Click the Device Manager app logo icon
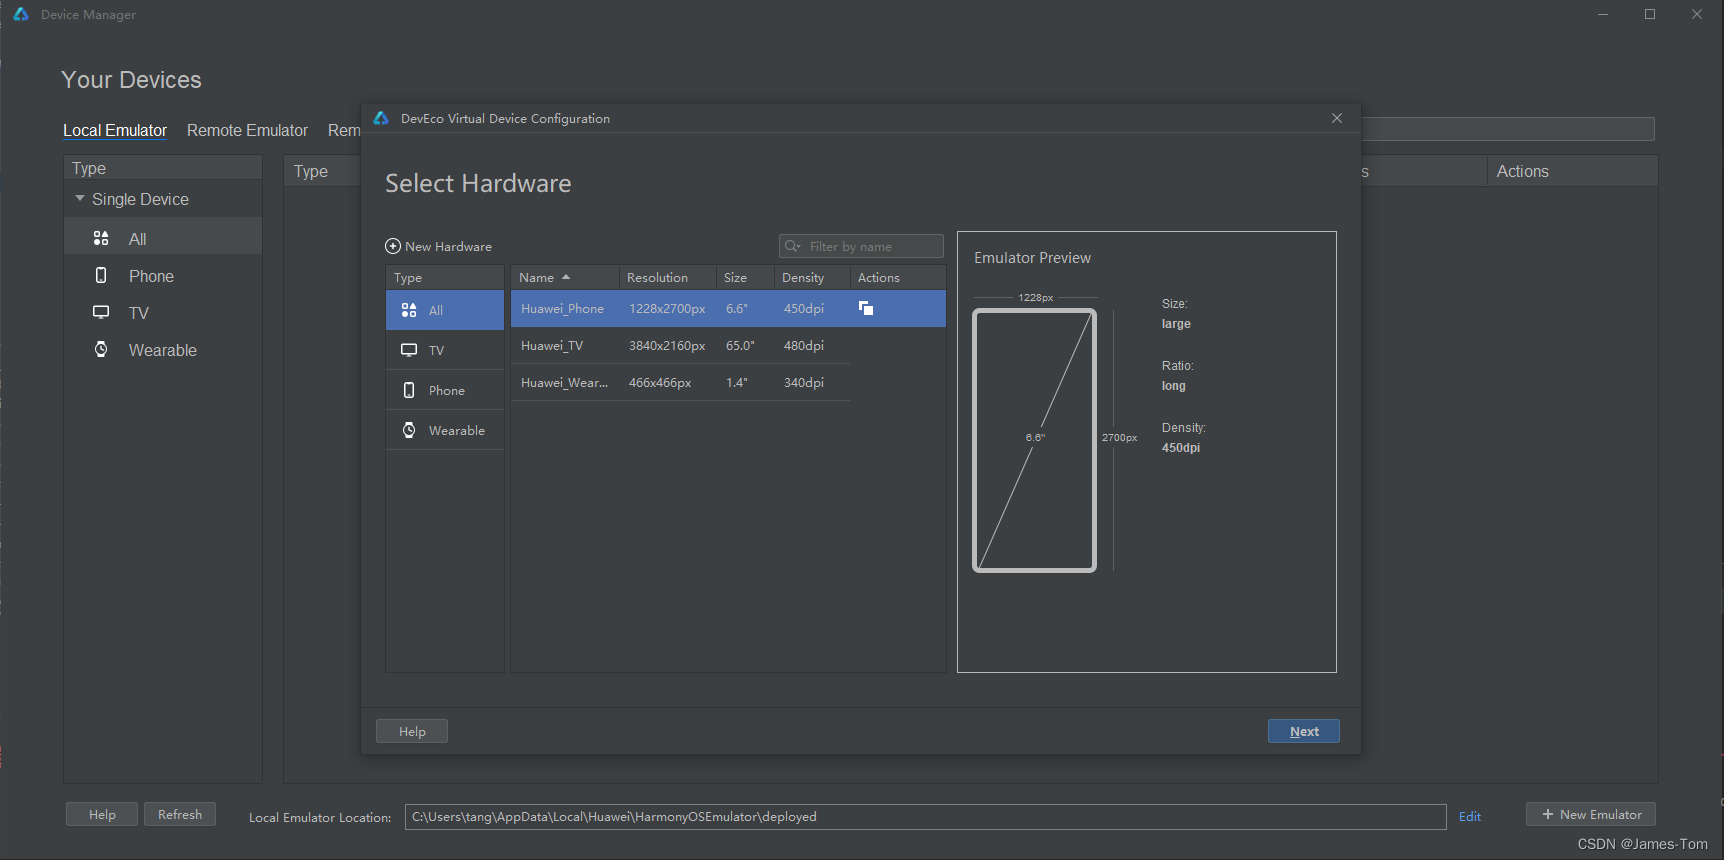The width and height of the screenshot is (1724, 860). click(21, 14)
